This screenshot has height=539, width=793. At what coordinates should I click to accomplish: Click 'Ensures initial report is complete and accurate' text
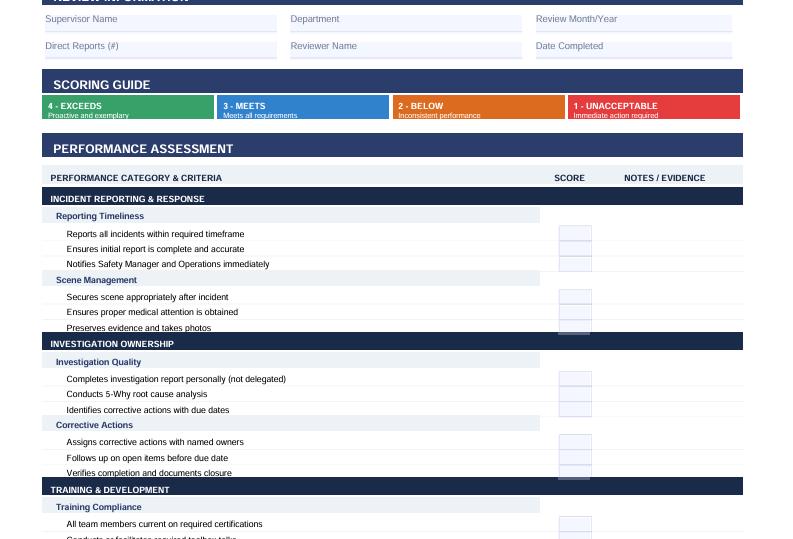click(155, 249)
